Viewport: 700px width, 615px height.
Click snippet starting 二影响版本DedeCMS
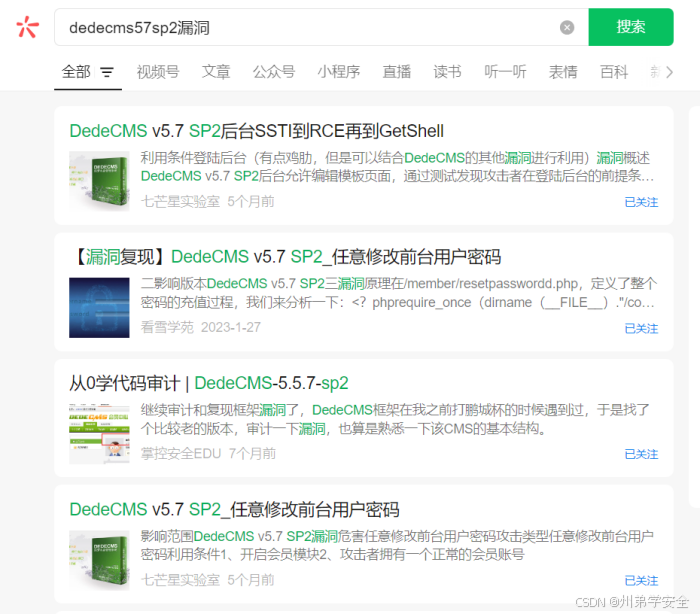pyautogui.click(x=399, y=293)
